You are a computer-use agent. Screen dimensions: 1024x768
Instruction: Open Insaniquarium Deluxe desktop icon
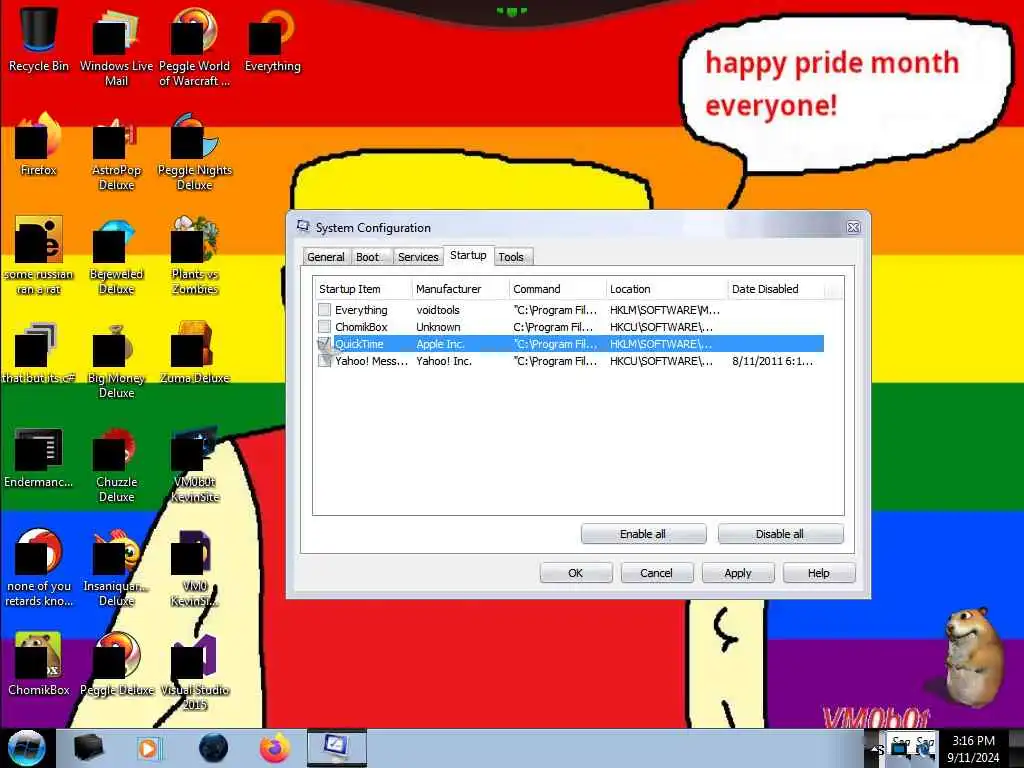point(116,568)
